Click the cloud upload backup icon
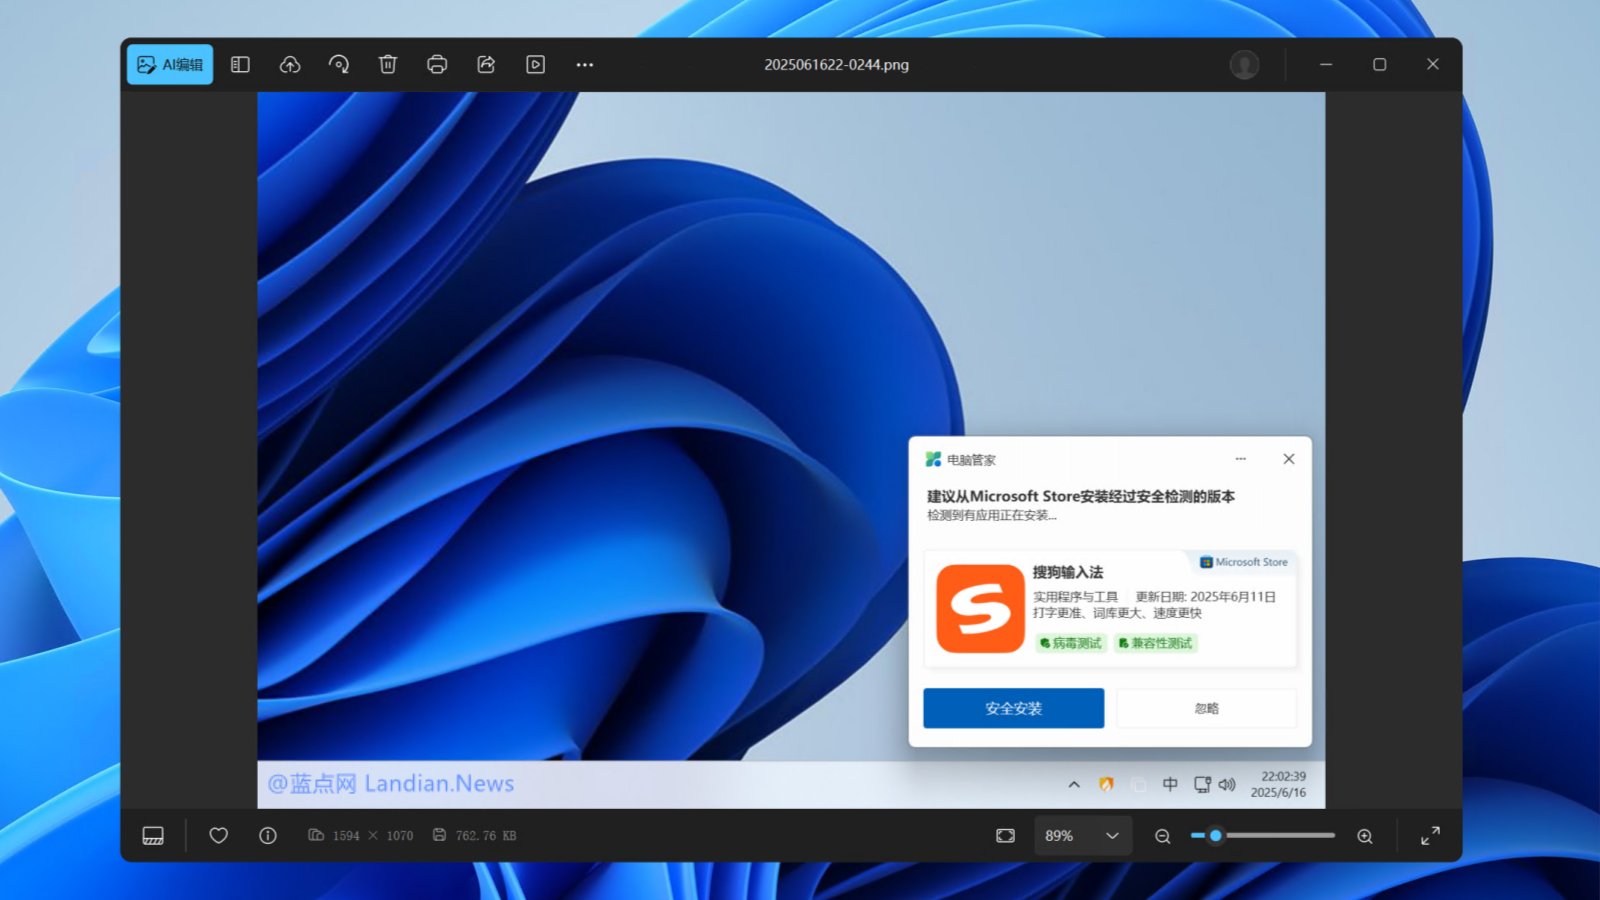The width and height of the screenshot is (1600, 900). [290, 65]
